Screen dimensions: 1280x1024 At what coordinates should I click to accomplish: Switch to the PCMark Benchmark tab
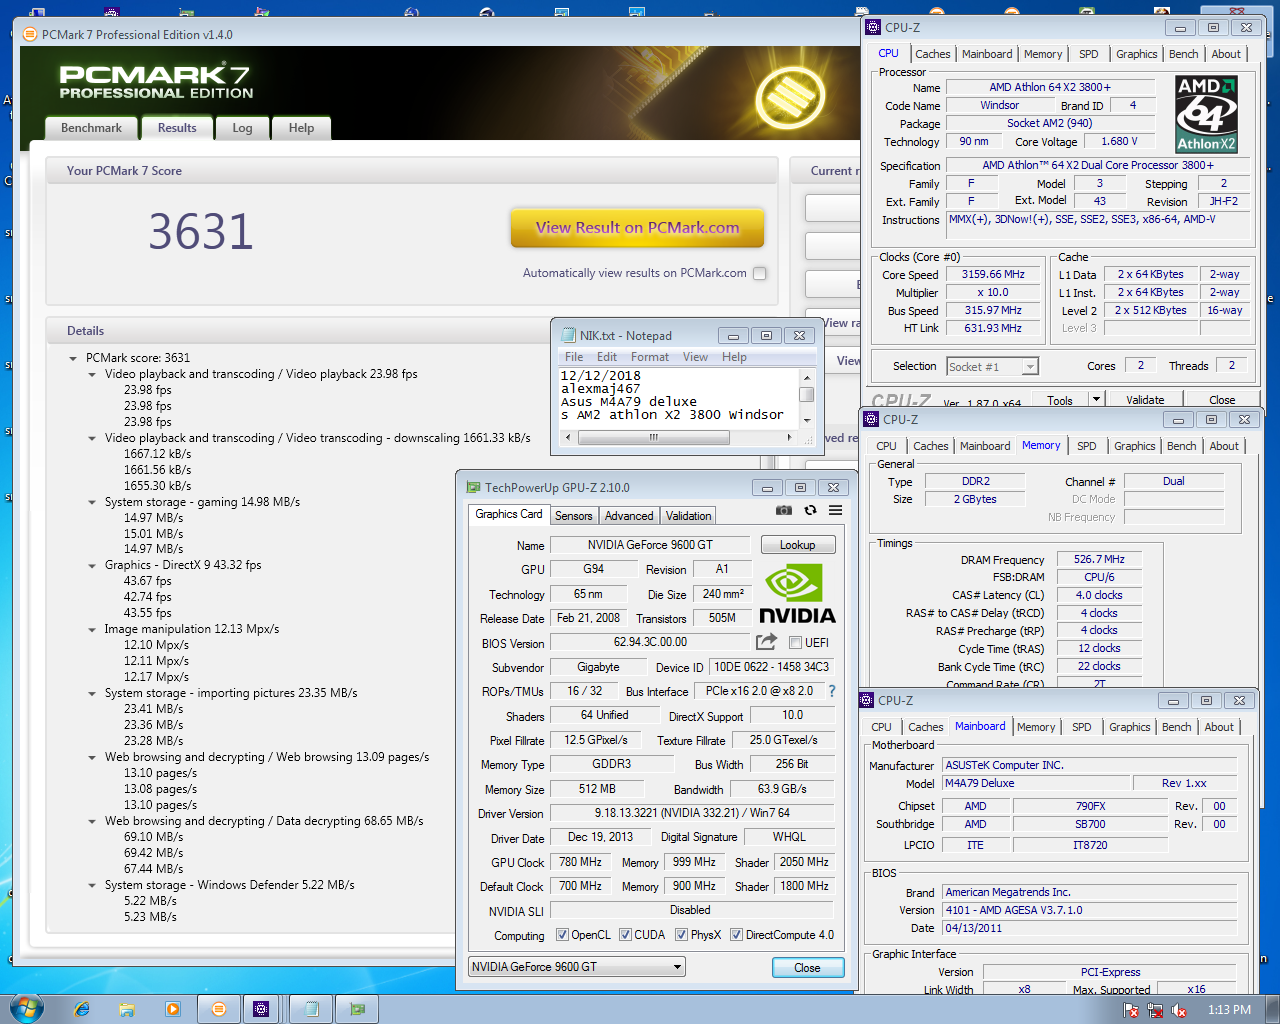(91, 128)
